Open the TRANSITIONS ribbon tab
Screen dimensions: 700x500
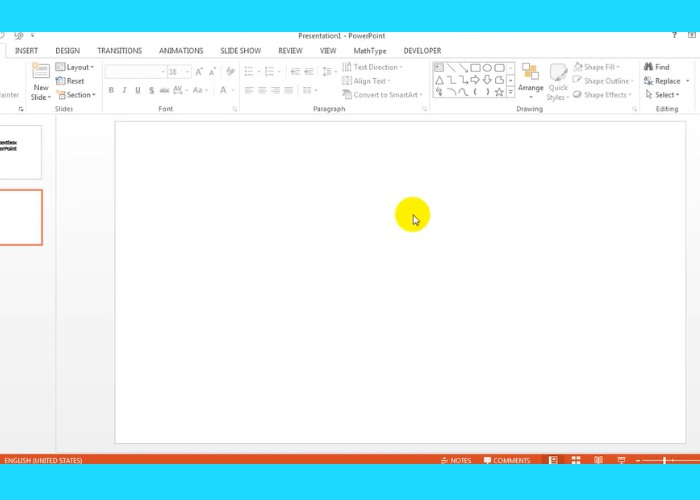(x=119, y=50)
